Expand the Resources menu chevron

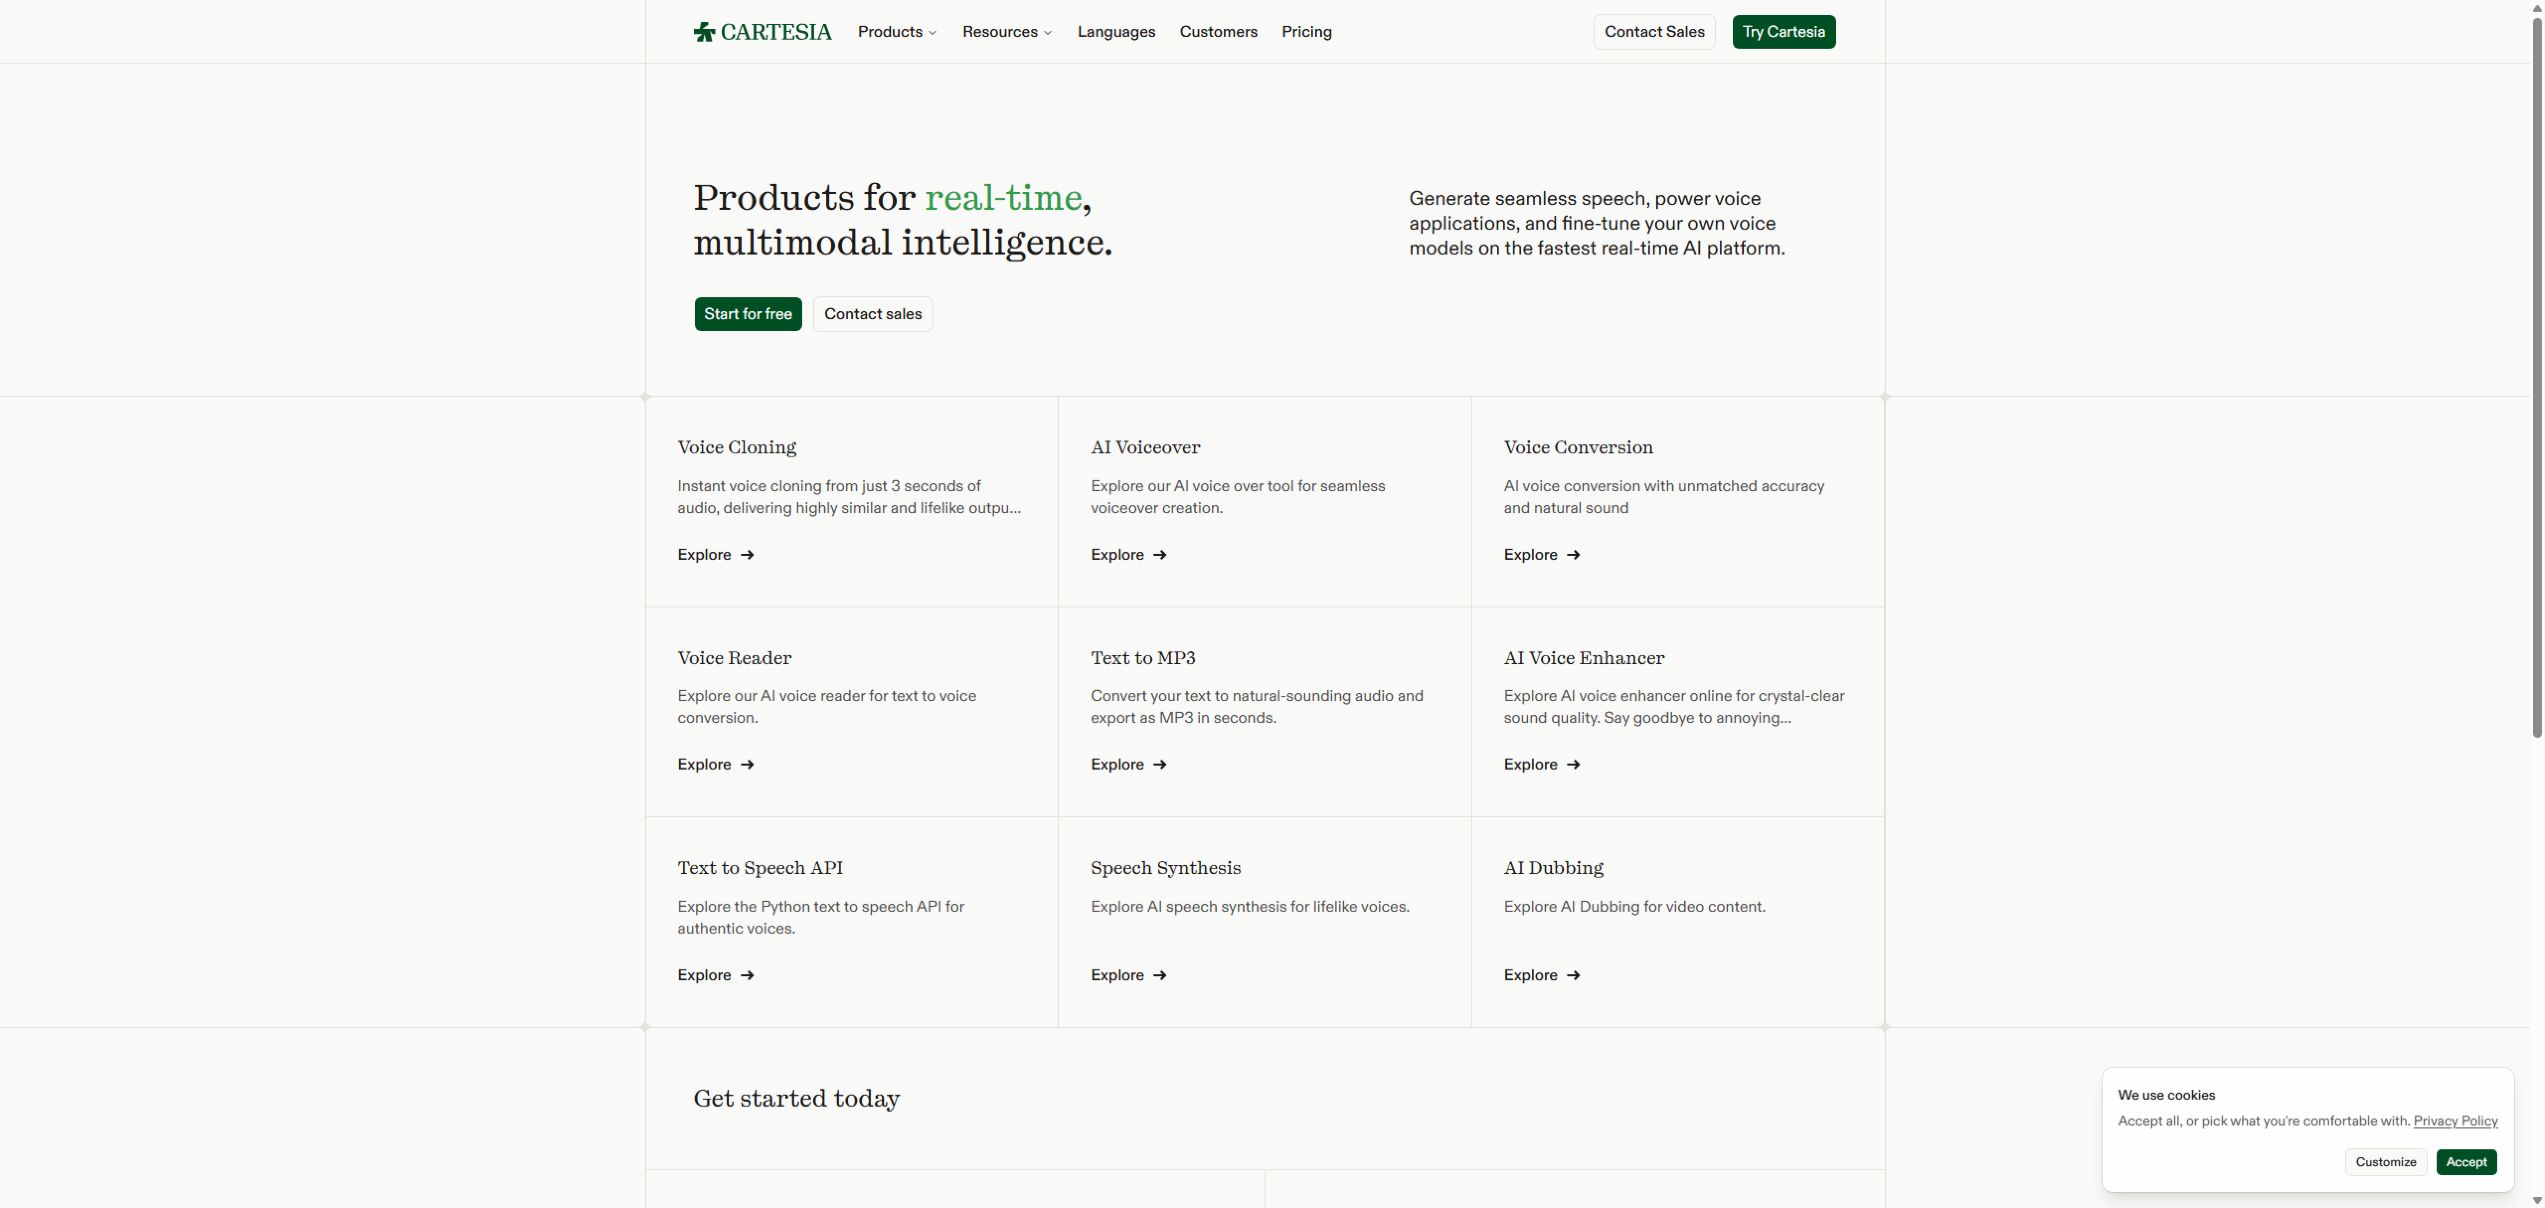tap(1047, 33)
